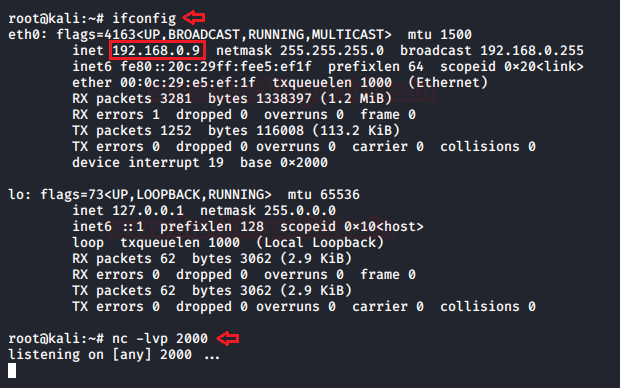The width and height of the screenshot is (620, 388).
Task: Click the nc -lvp 2000 command text
Action: tap(160, 339)
